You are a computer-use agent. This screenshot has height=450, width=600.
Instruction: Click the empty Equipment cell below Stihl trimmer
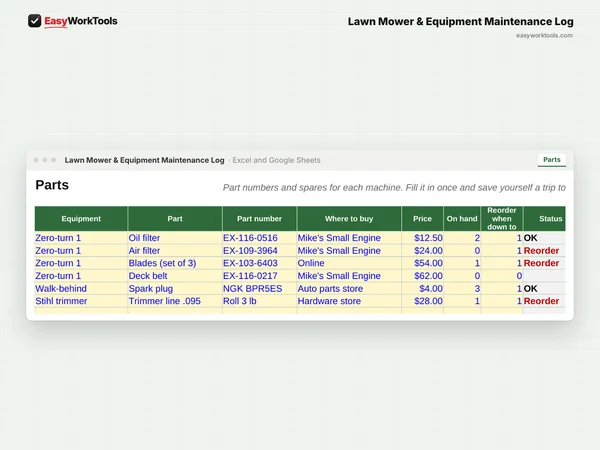81,311
